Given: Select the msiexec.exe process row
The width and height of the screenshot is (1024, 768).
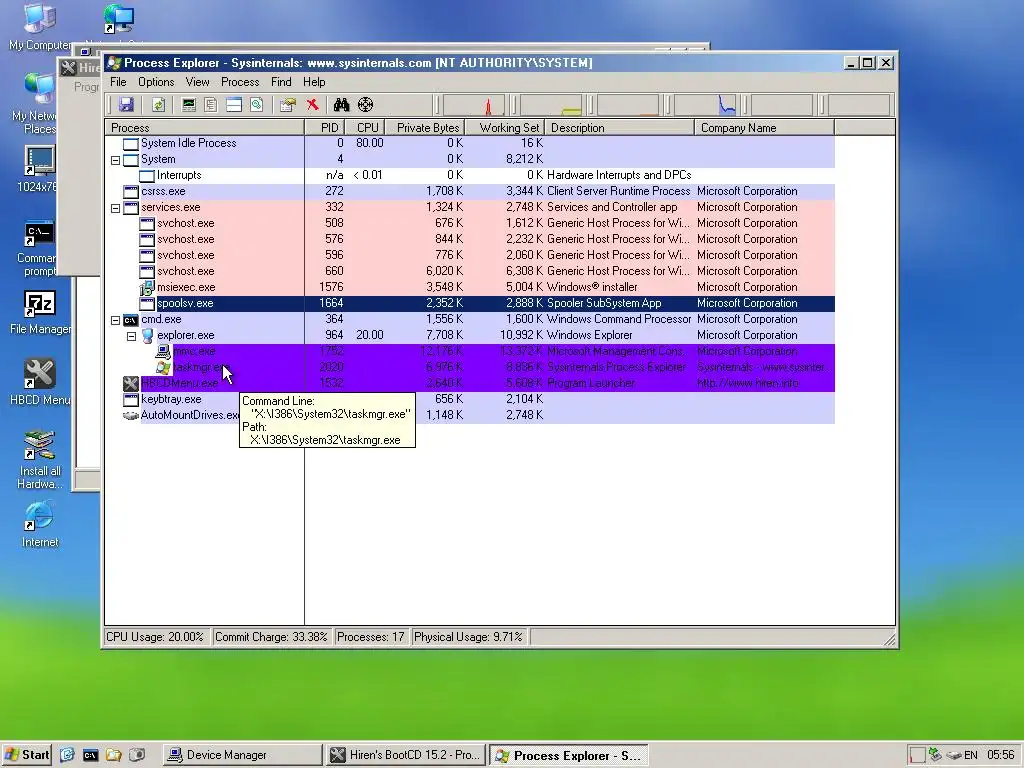Looking at the screenshot, I should click(470, 287).
